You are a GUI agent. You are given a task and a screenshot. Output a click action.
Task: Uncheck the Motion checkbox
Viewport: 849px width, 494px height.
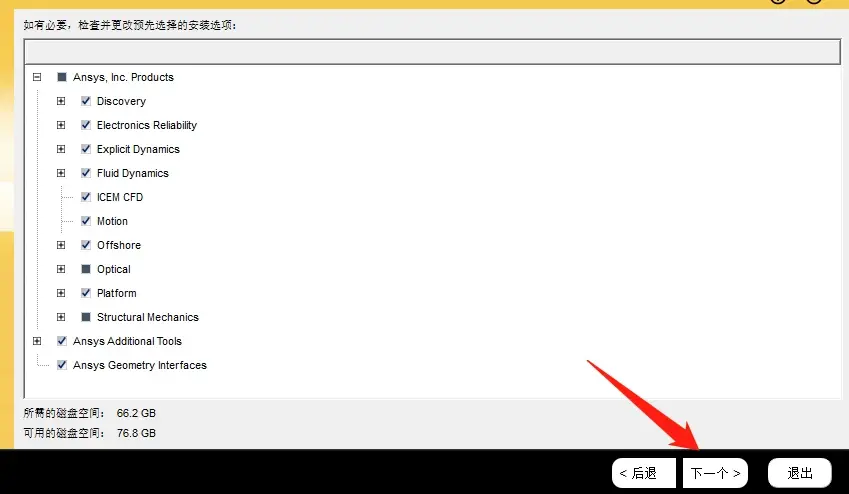point(86,221)
